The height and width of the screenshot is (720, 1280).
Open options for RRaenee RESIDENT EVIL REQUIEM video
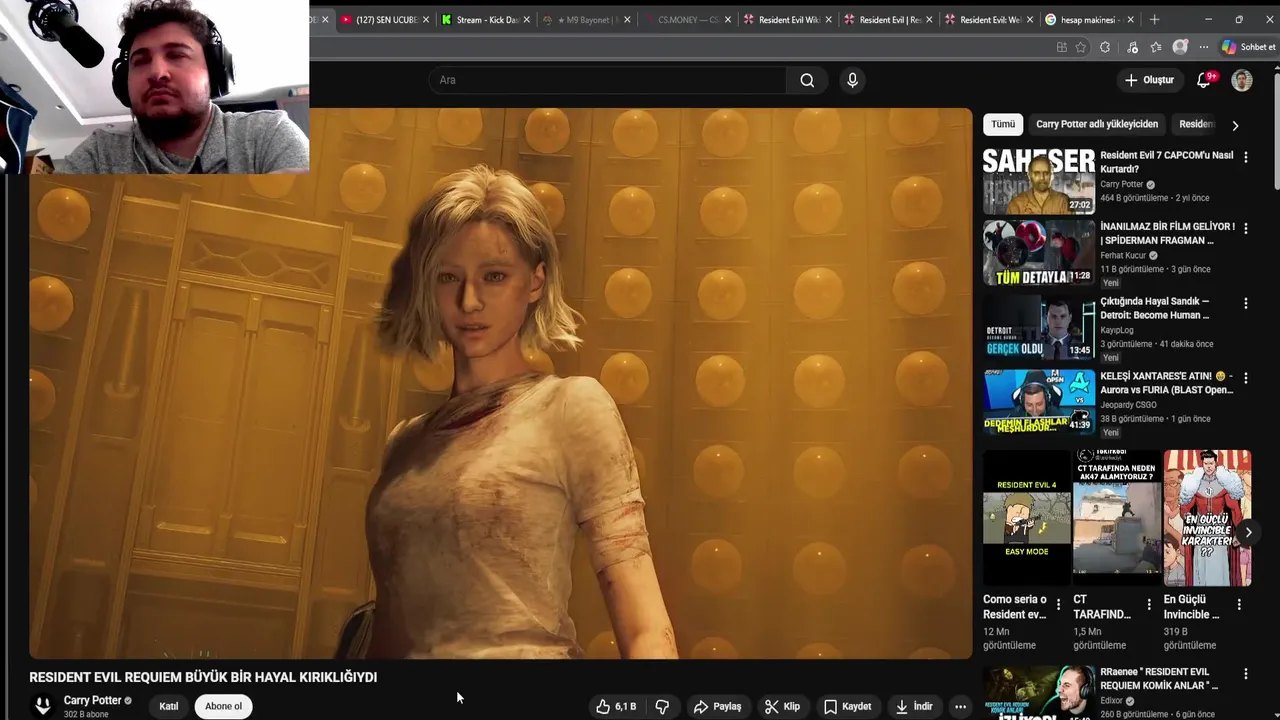pyautogui.click(x=1245, y=675)
